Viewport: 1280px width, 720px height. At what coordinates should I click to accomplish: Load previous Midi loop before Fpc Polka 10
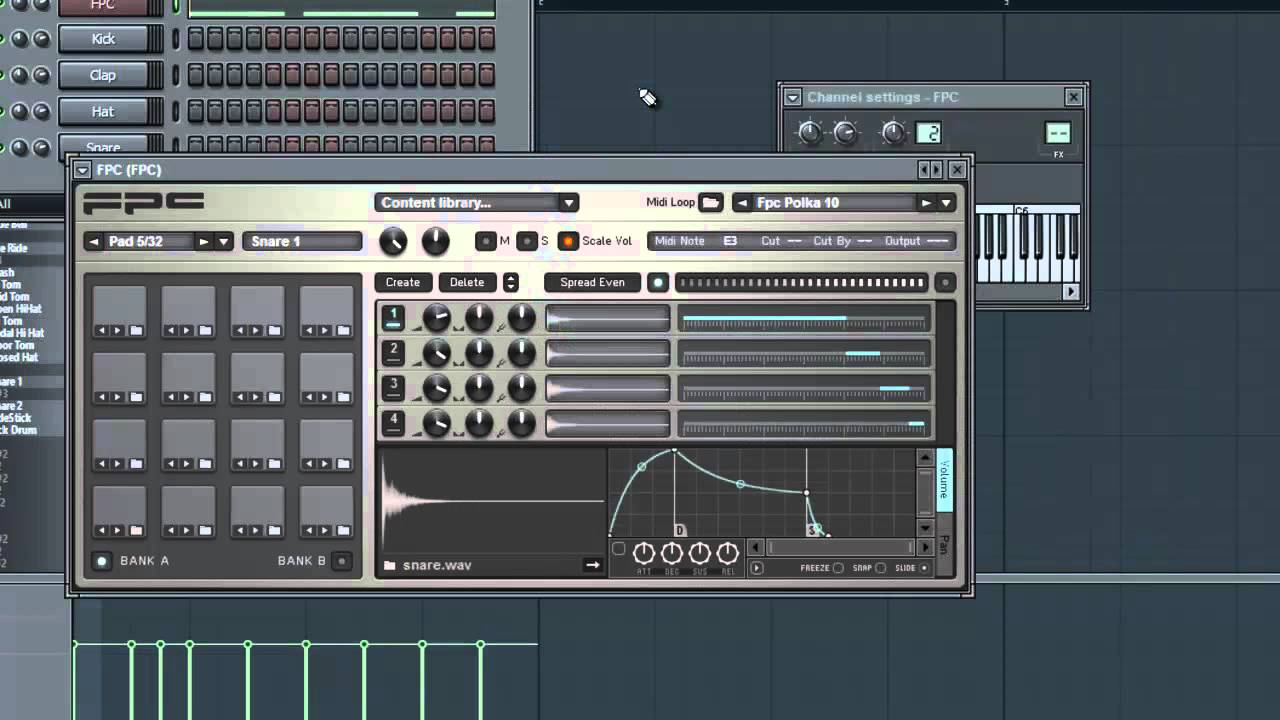pos(742,203)
